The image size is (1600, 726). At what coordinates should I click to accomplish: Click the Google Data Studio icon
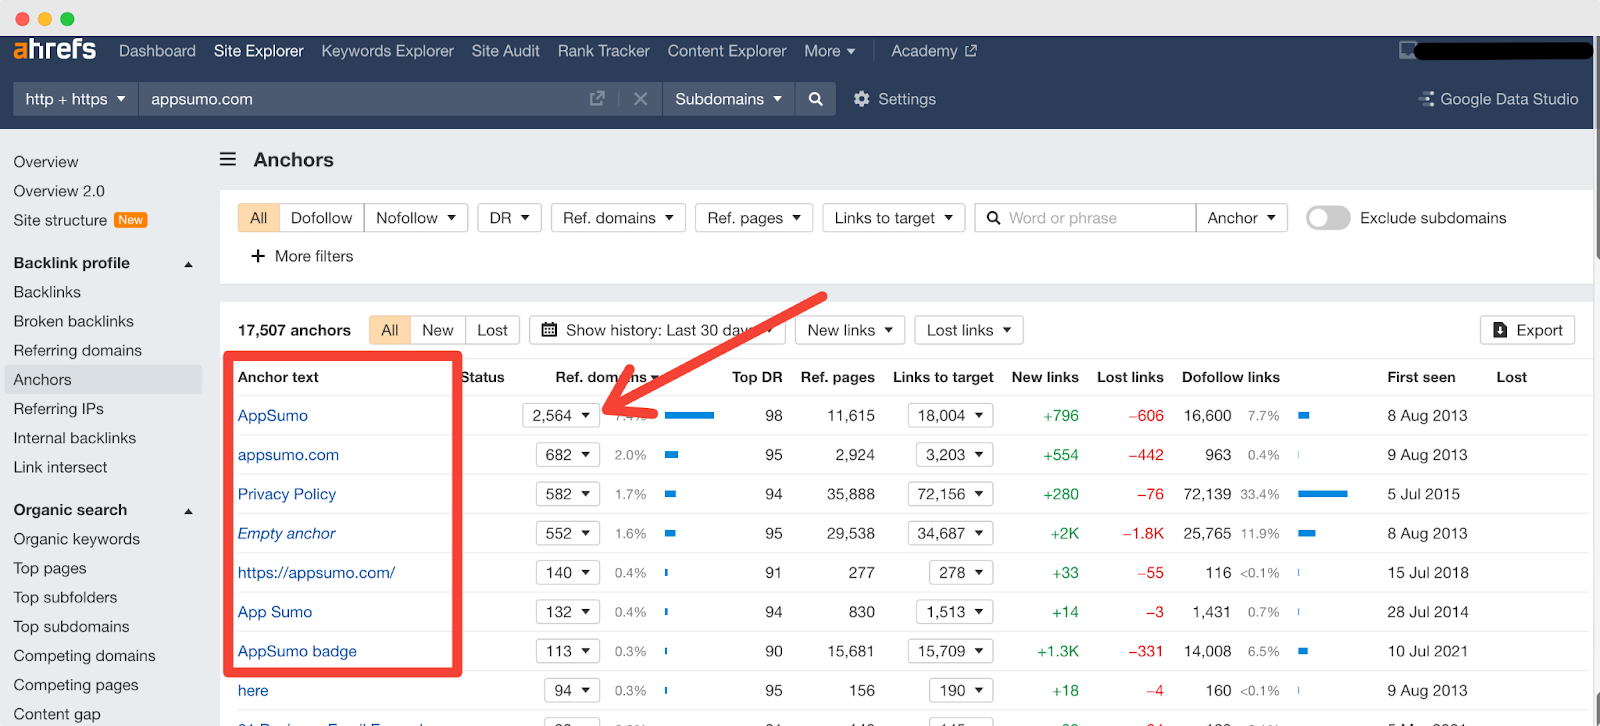1426,99
